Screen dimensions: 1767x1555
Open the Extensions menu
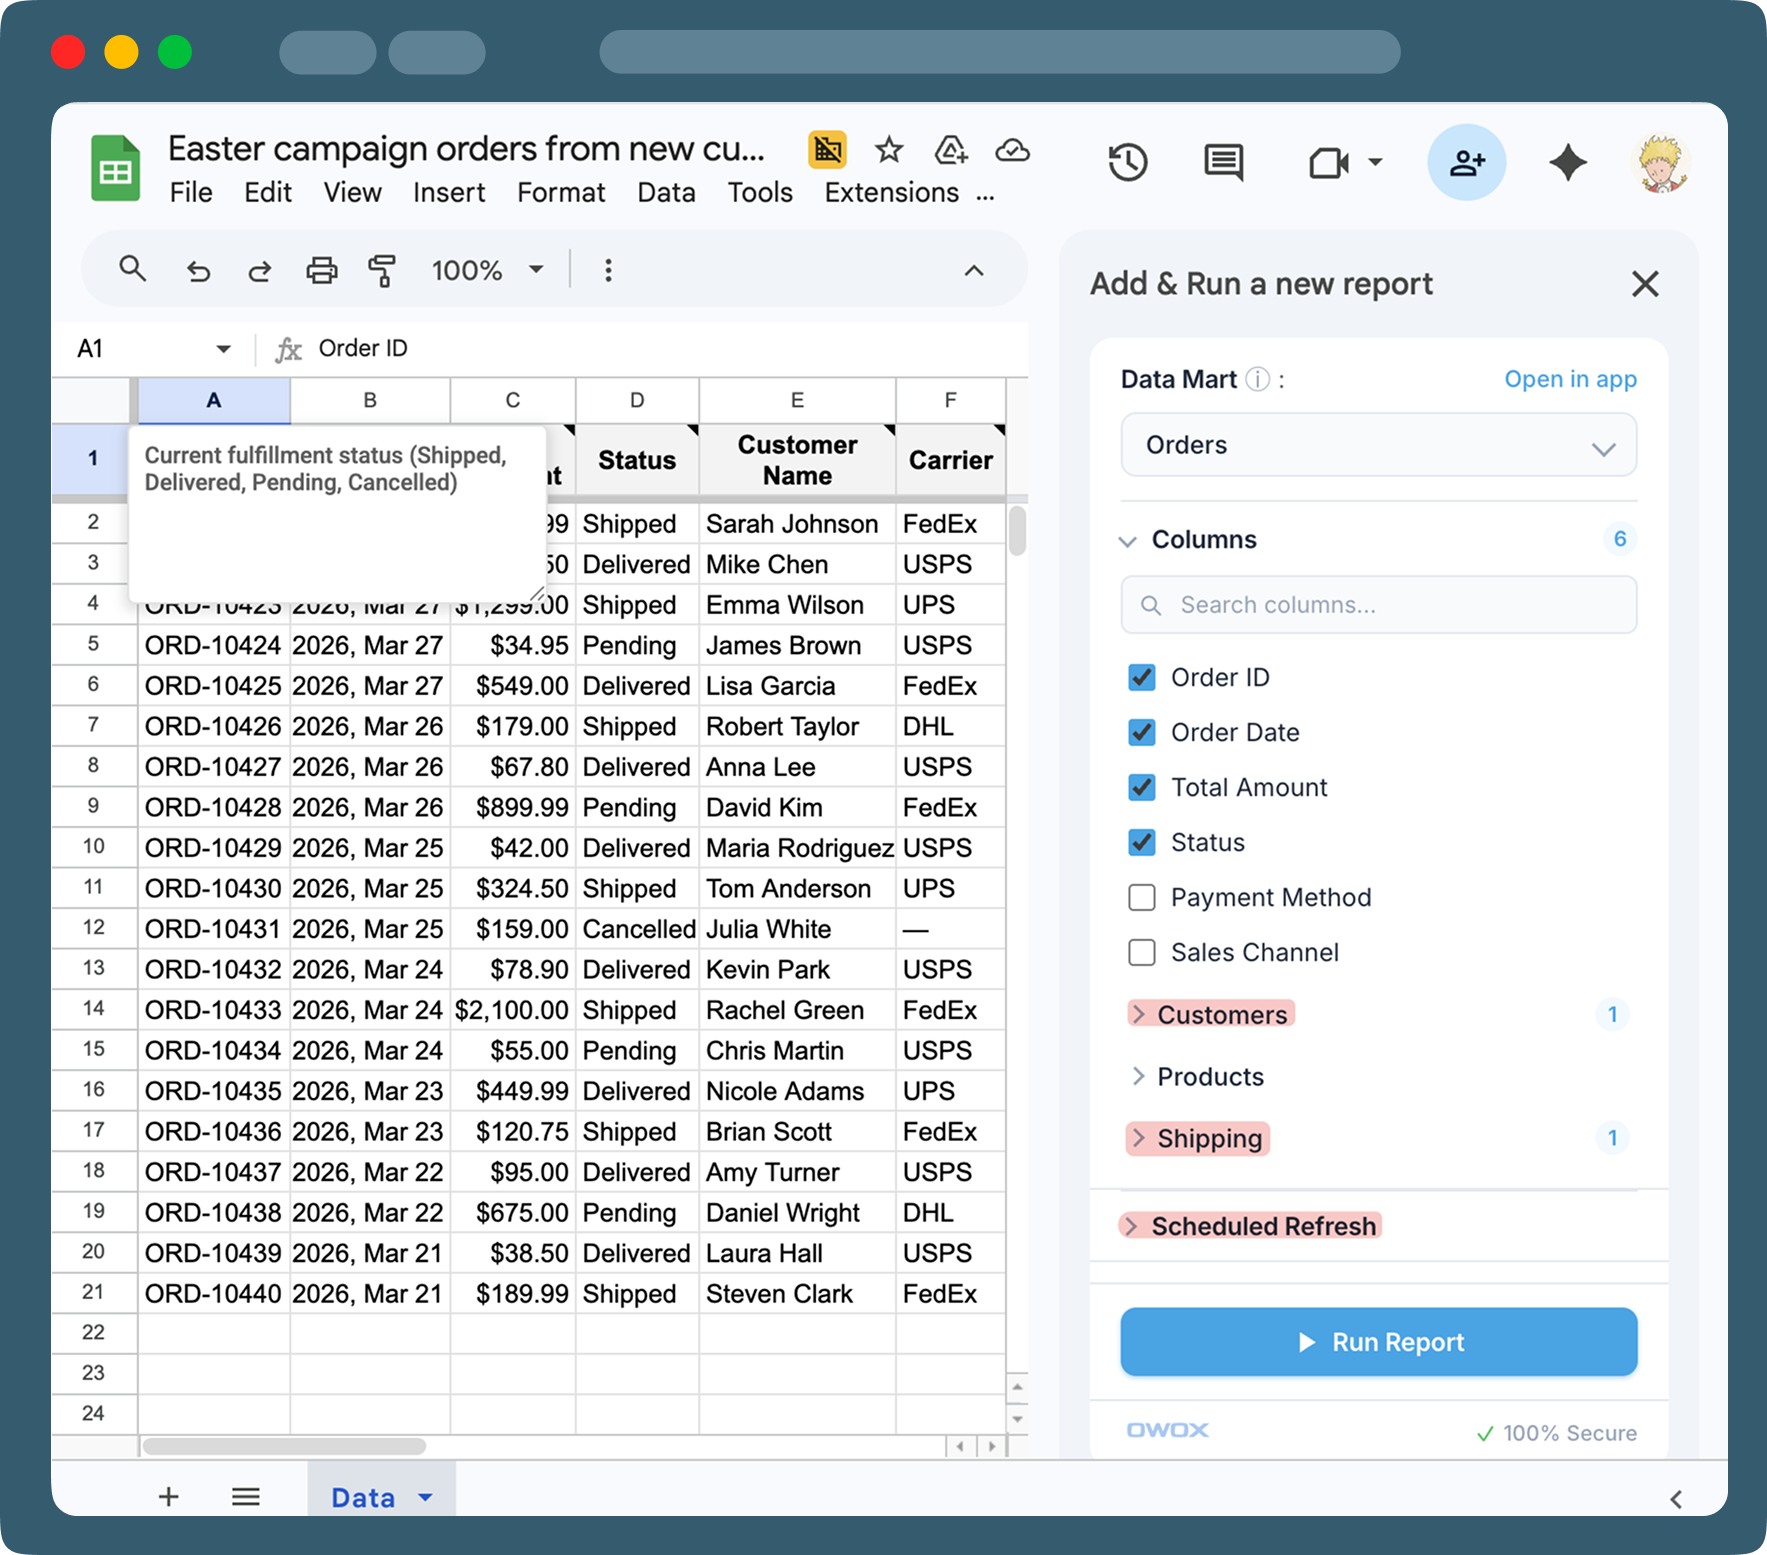click(889, 192)
